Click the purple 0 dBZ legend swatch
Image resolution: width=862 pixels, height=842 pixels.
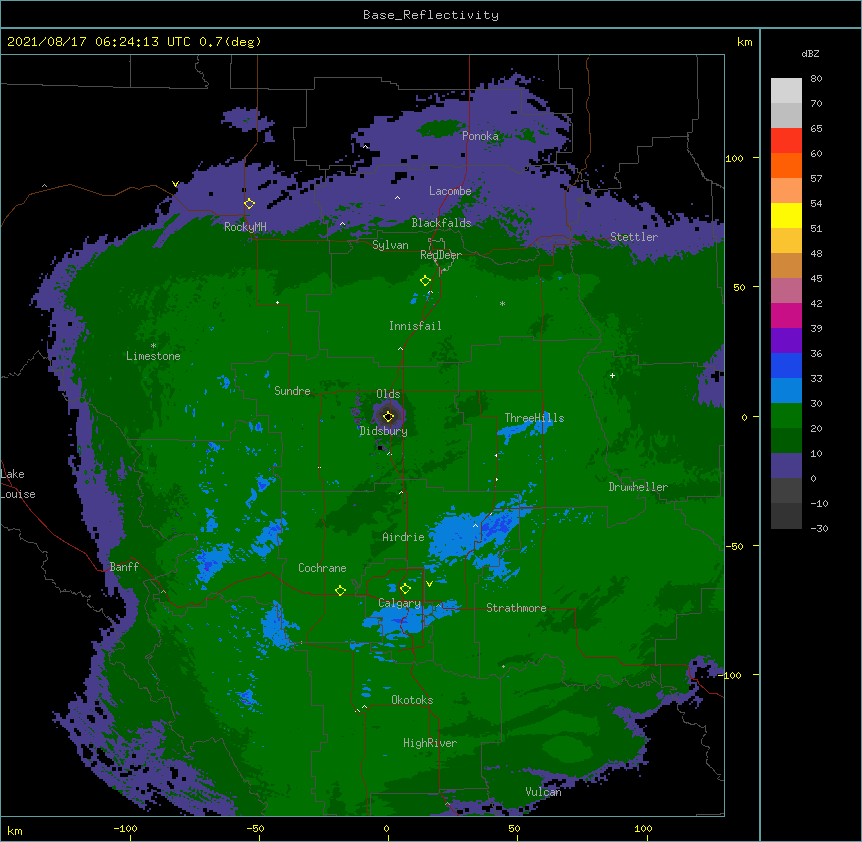click(x=786, y=466)
